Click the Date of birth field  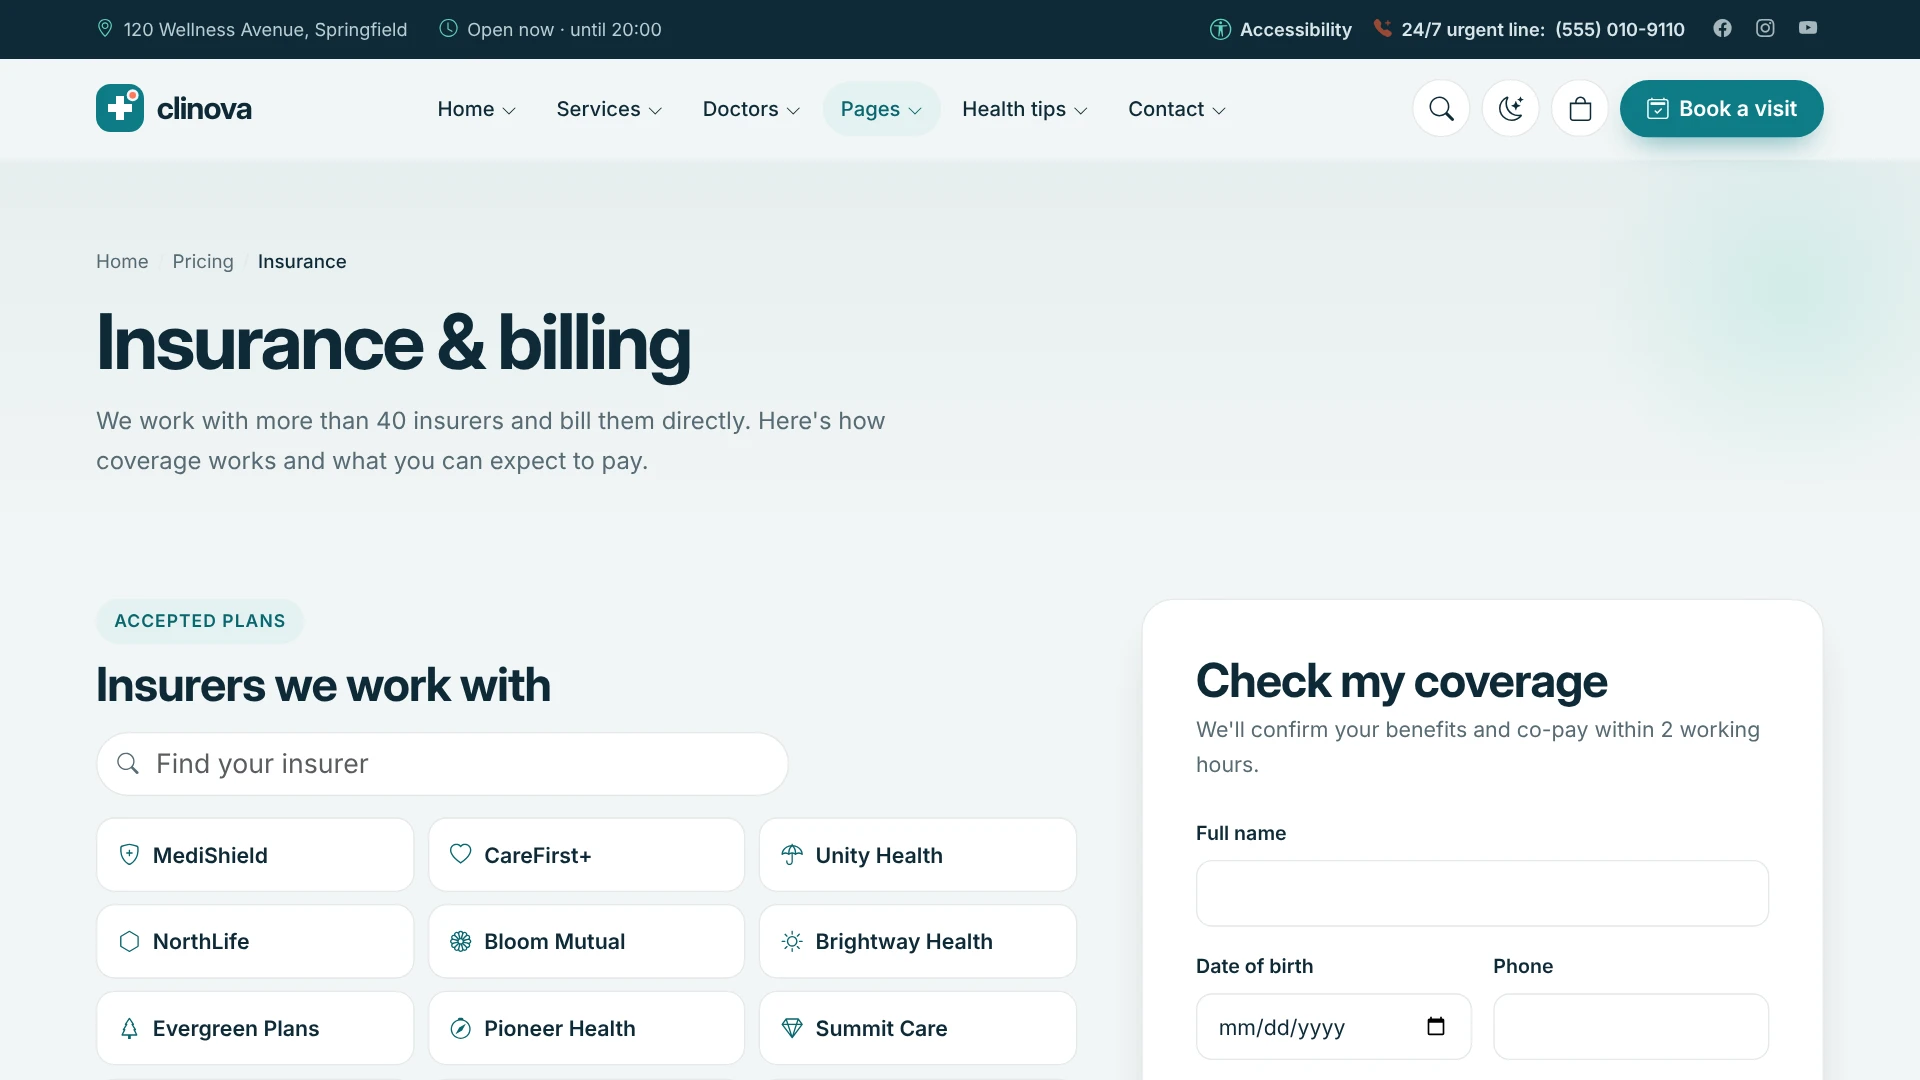[1333, 1026]
